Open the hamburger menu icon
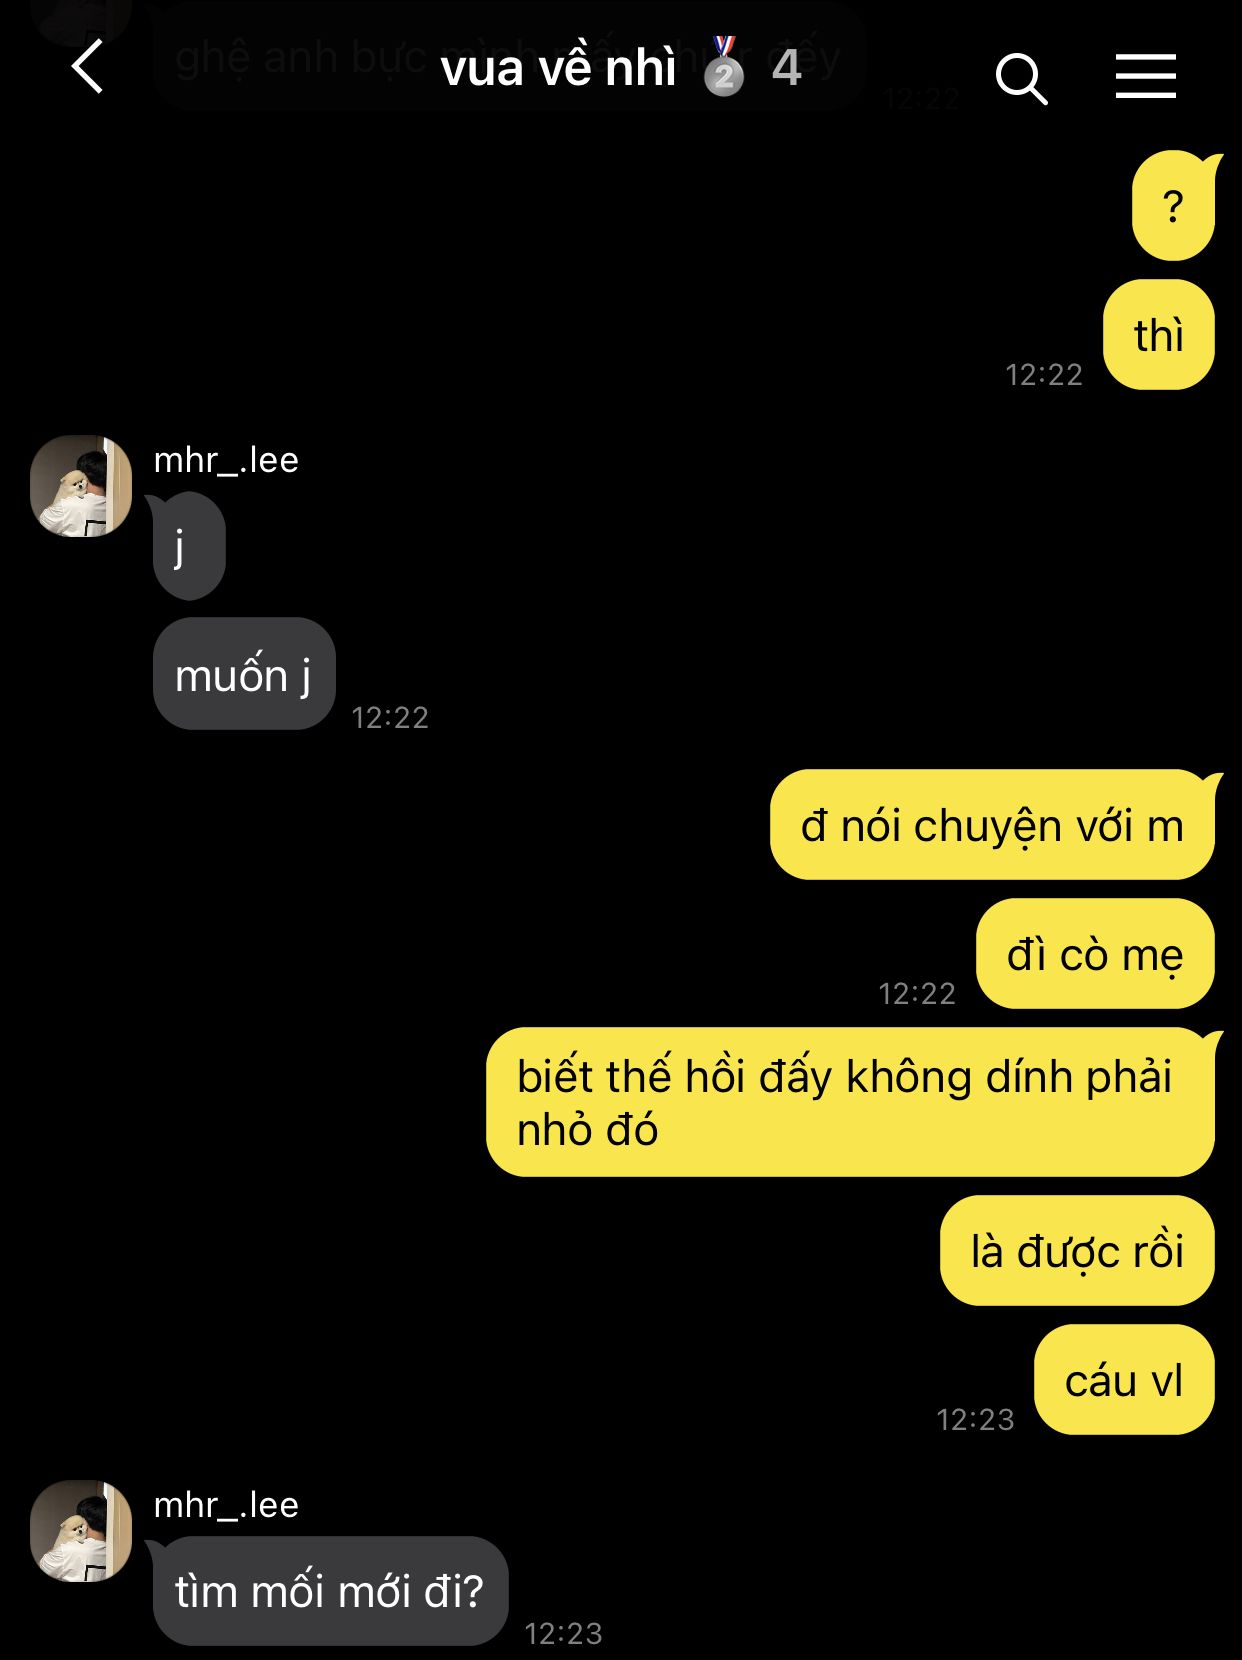The width and height of the screenshot is (1242, 1660). [x=1146, y=76]
